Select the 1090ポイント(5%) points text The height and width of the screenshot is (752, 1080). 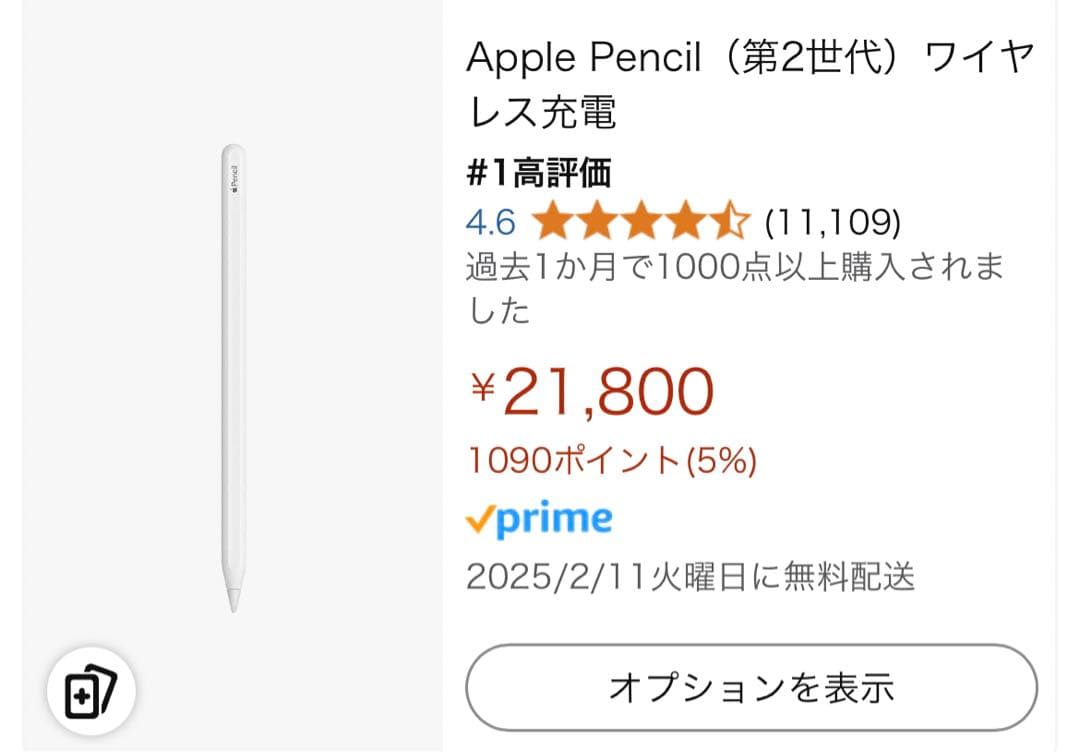[614, 461]
